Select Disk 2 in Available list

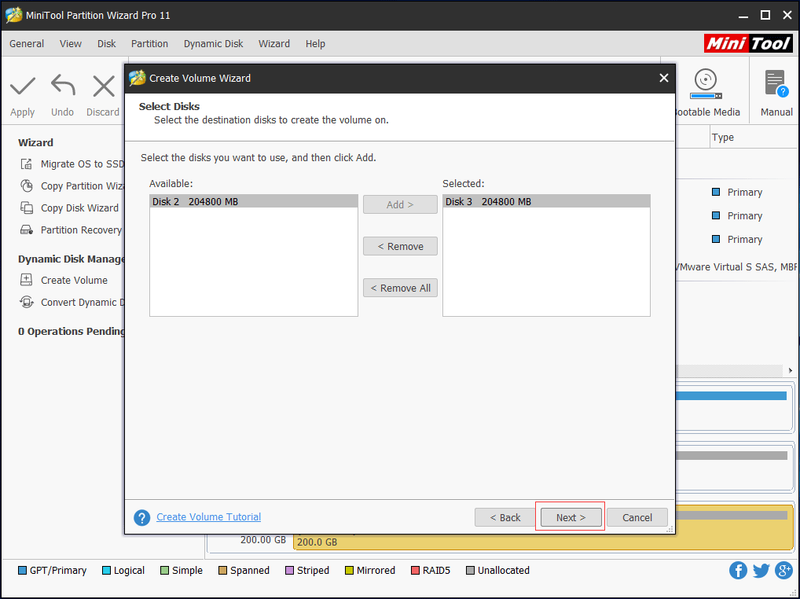(x=254, y=202)
